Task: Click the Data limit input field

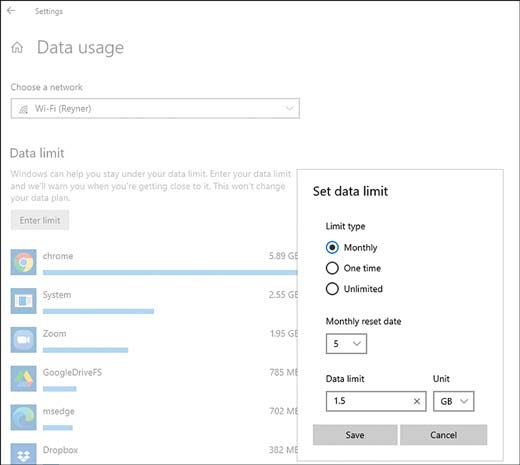Action: 376,401
